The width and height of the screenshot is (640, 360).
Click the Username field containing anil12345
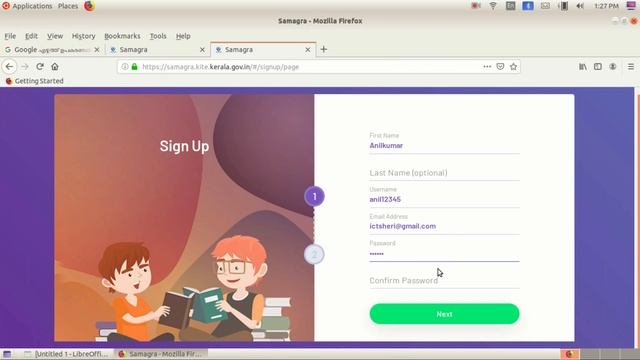(444, 199)
